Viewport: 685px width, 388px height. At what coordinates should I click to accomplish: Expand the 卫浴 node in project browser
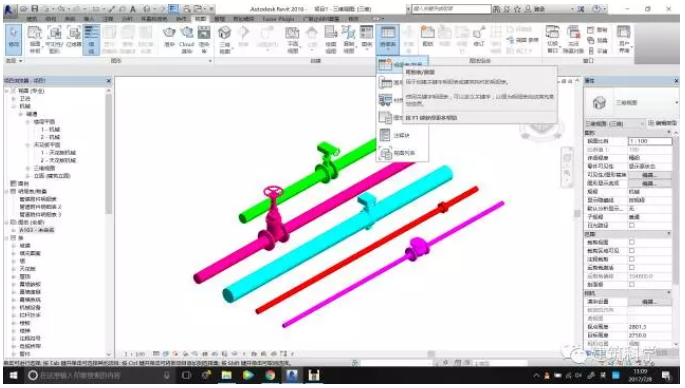pyautogui.click(x=14, y=99)
